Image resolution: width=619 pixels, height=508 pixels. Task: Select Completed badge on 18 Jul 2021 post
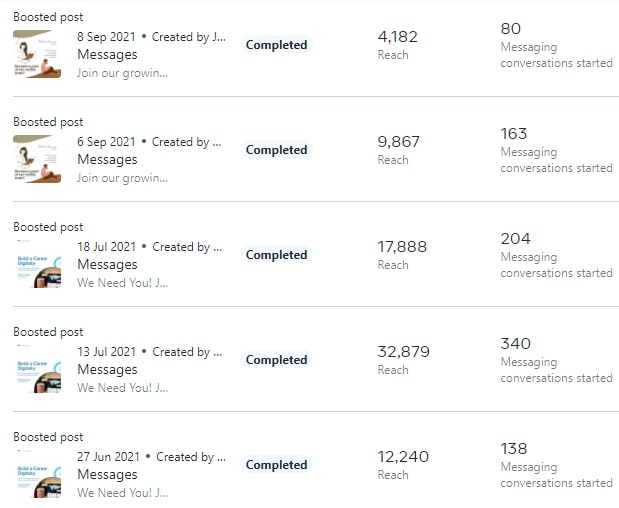tap(276, 255)
